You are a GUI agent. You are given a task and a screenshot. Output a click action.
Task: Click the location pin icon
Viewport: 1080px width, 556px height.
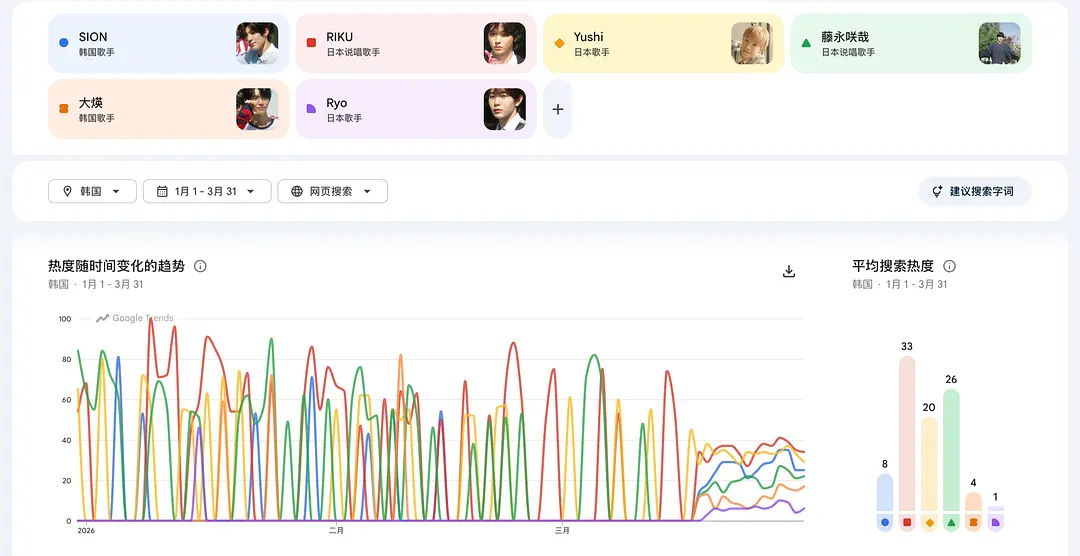click(67, 192)
